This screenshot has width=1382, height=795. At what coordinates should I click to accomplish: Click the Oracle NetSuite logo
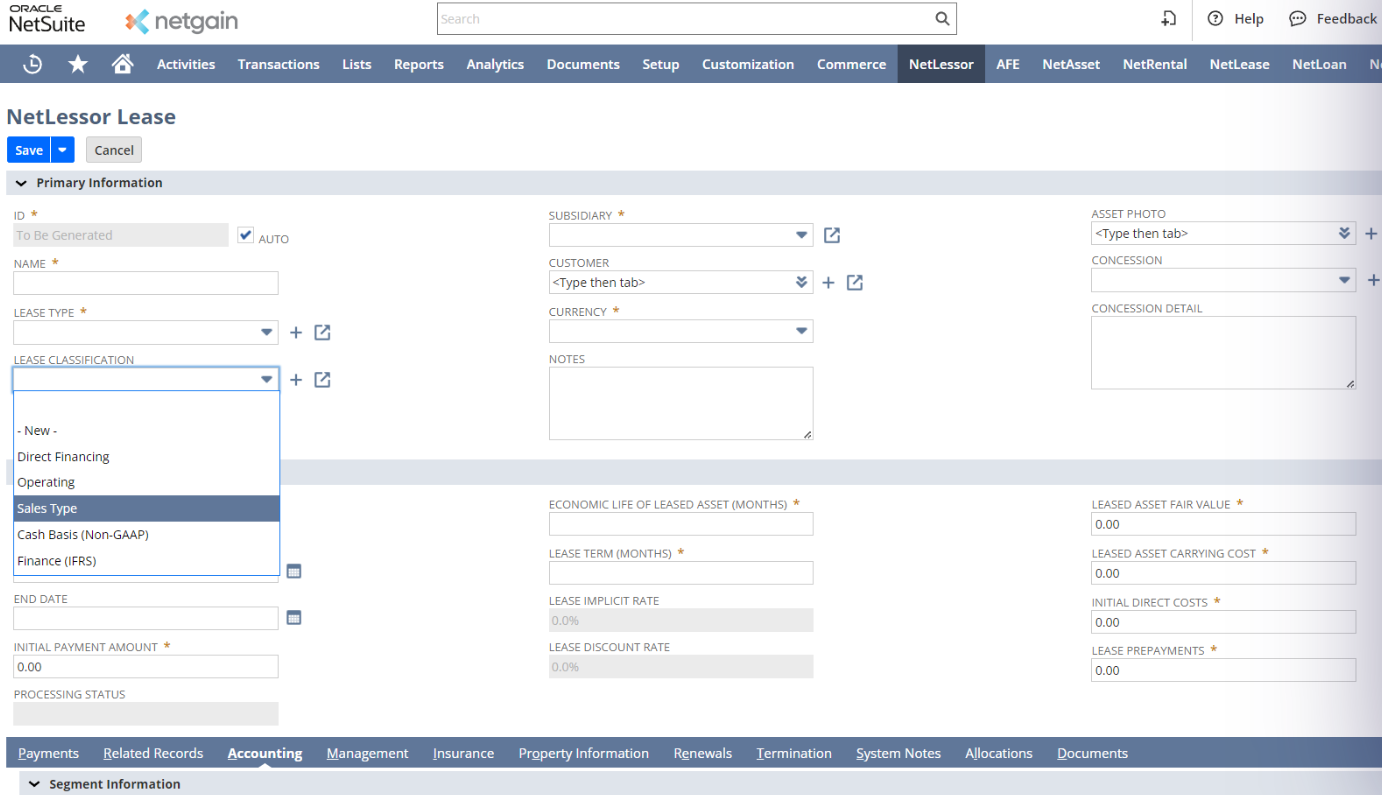coord(47,19)
